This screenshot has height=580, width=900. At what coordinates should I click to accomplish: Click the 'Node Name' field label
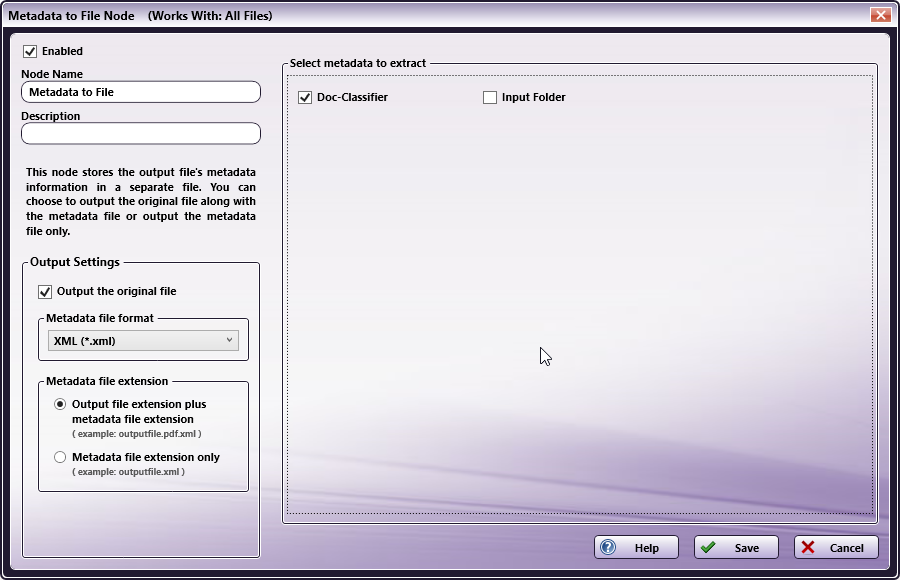[x=52, y=74]
